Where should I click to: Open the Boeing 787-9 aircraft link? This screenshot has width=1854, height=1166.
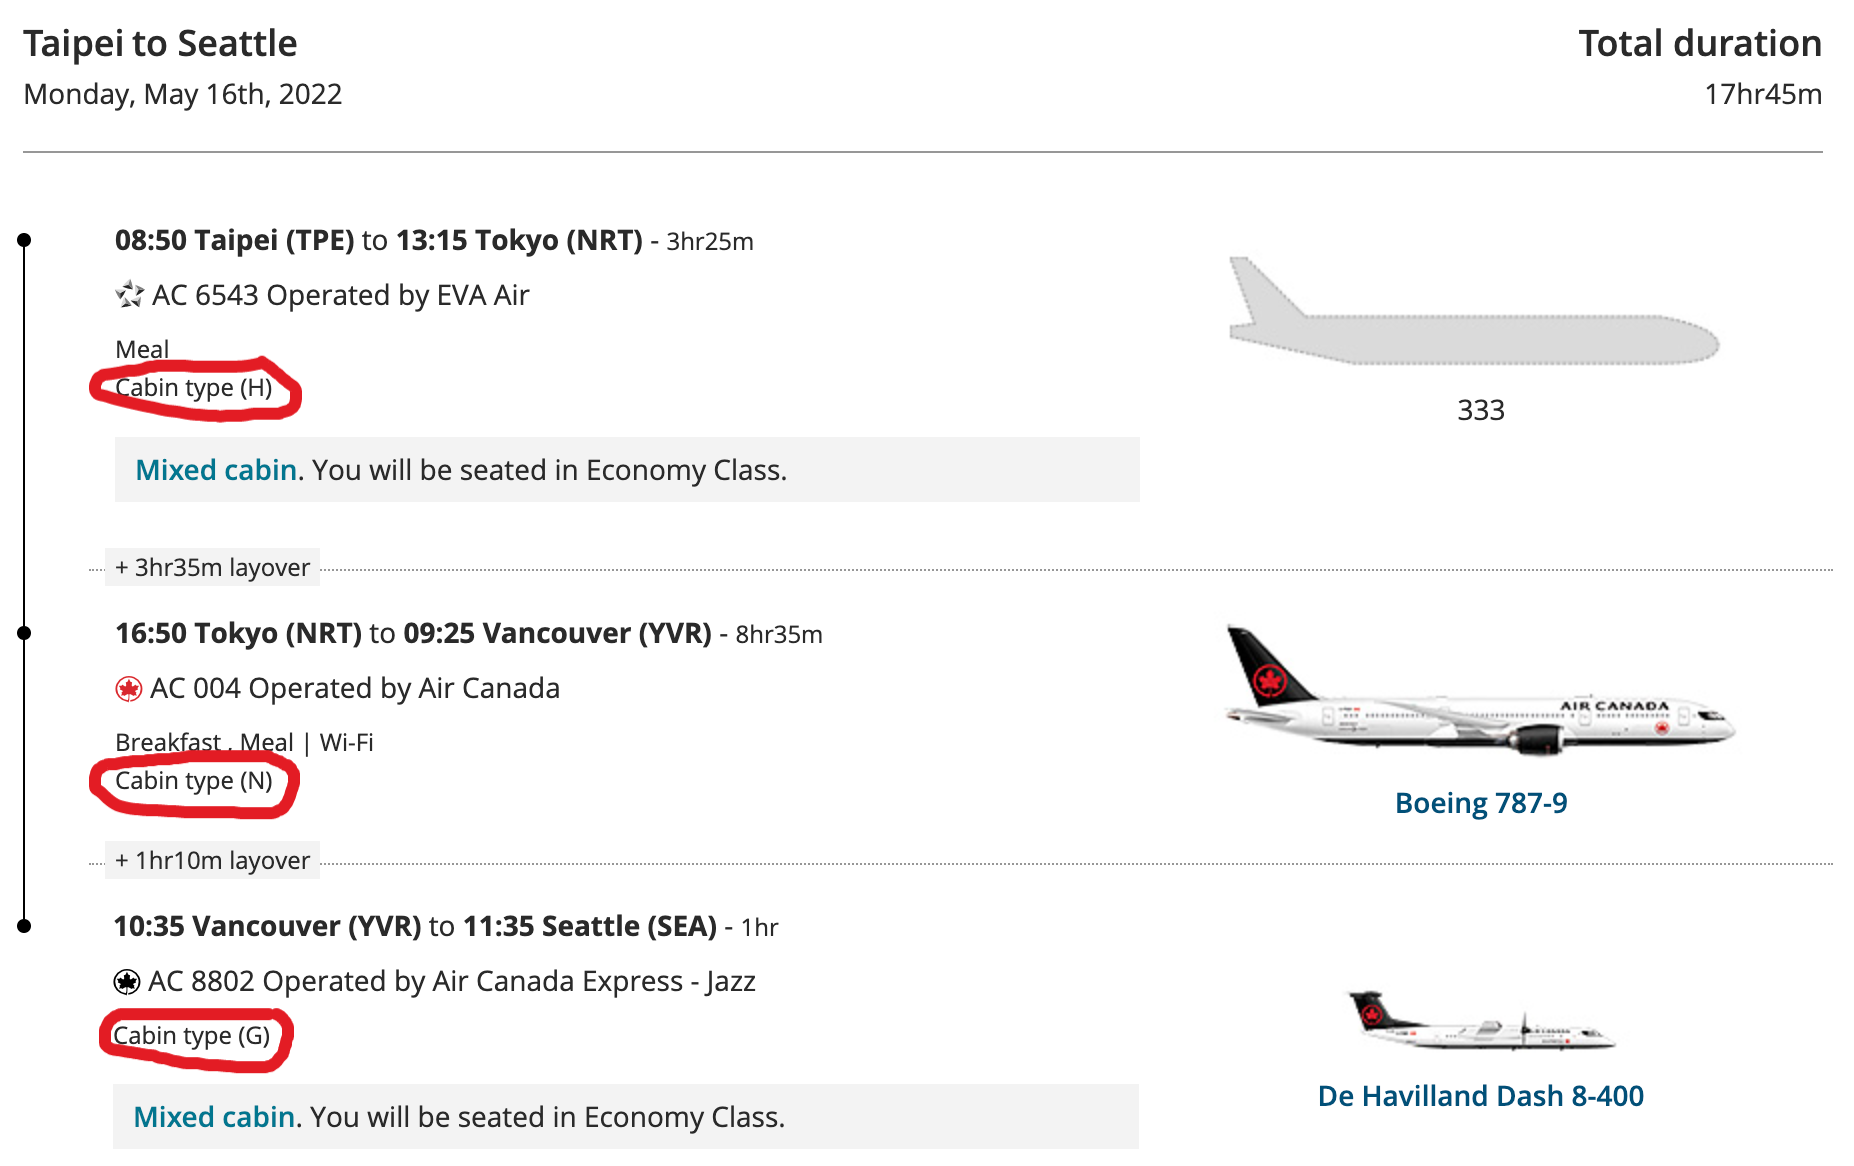1481,803
